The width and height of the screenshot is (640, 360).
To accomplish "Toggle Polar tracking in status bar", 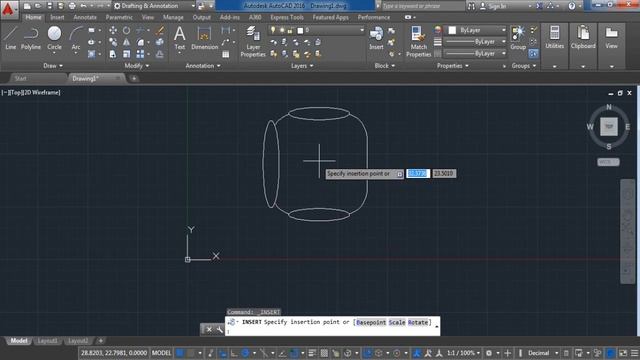I will [245, 353].
